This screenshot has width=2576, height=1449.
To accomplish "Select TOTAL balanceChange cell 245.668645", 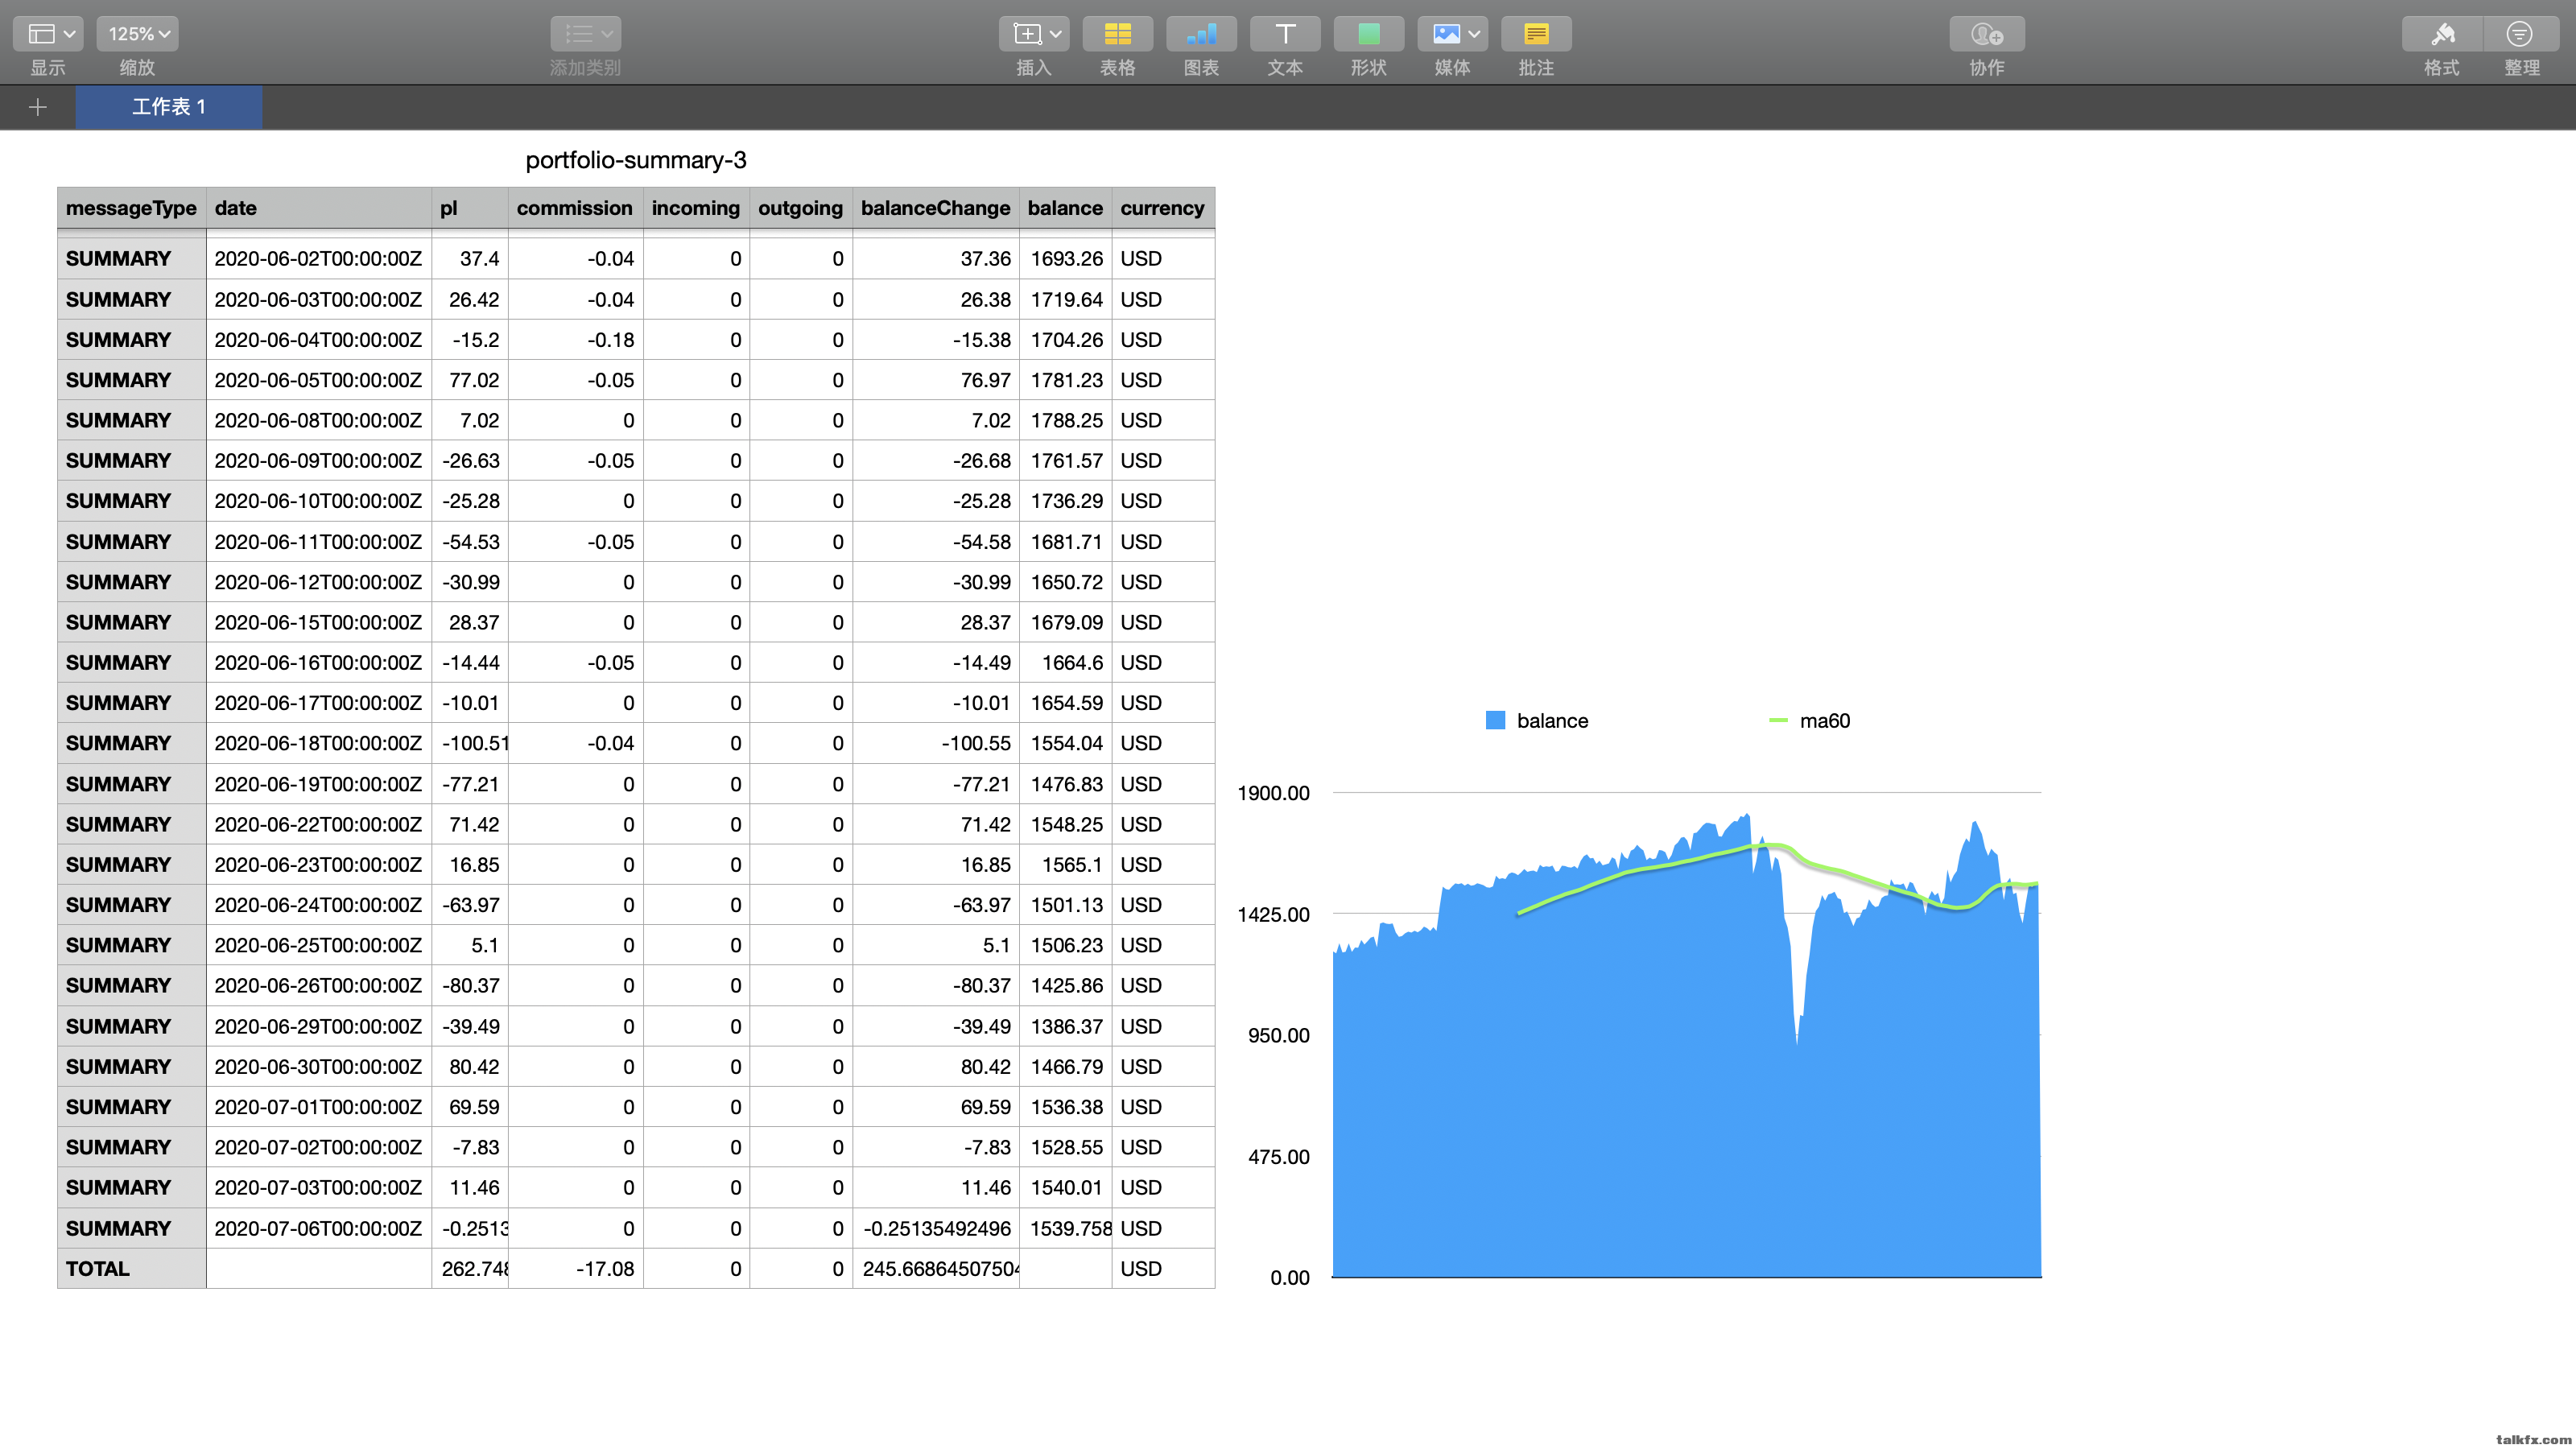I will (935, 1269).
